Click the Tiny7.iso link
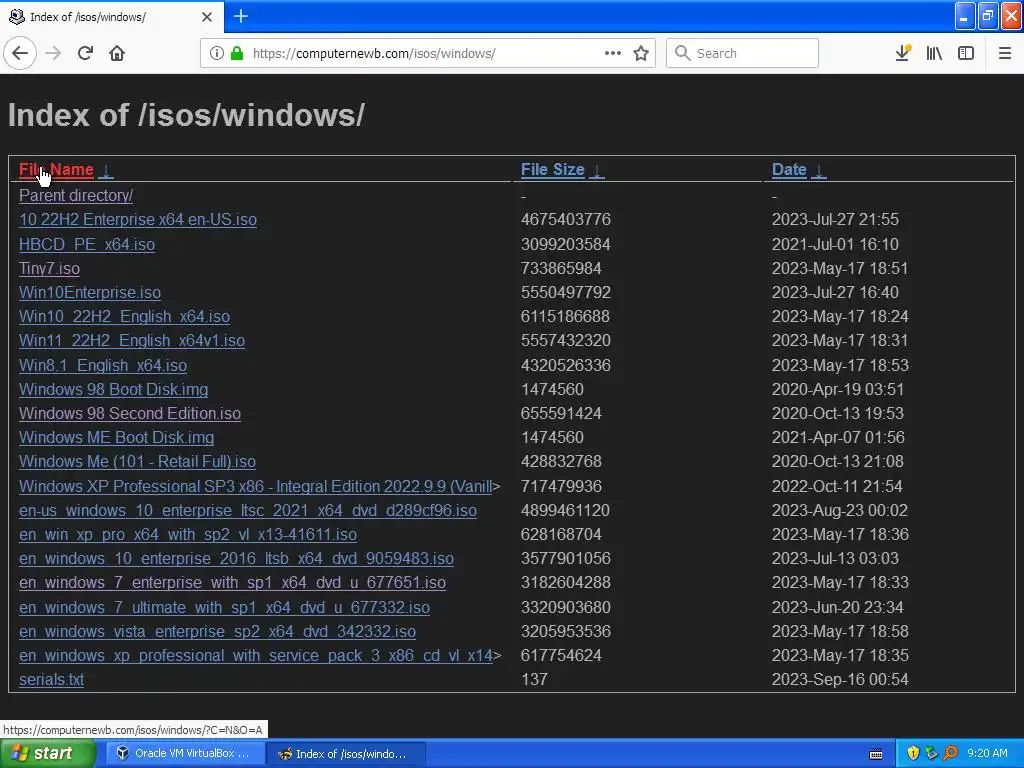Viewport: 1024px width, 768px height. pyautogui.click(x=50, y=268)
